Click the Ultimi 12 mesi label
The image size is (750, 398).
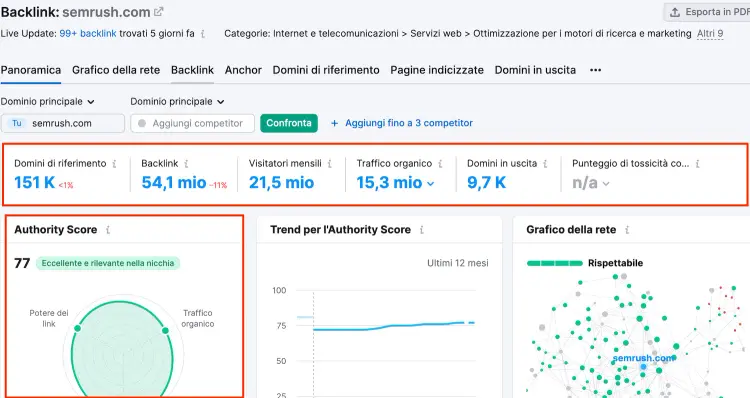pos(458,263)
